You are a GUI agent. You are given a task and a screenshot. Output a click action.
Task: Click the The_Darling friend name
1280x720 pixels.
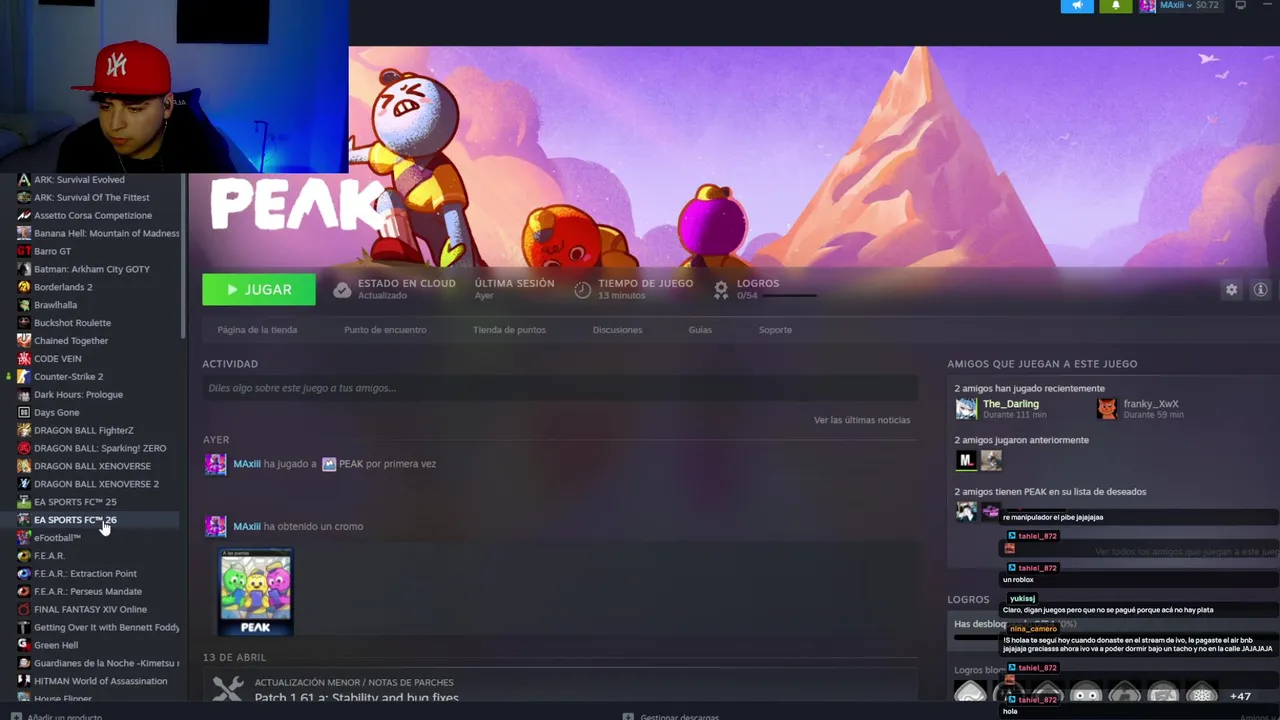pyautogui.click(x=1011, y=404)
